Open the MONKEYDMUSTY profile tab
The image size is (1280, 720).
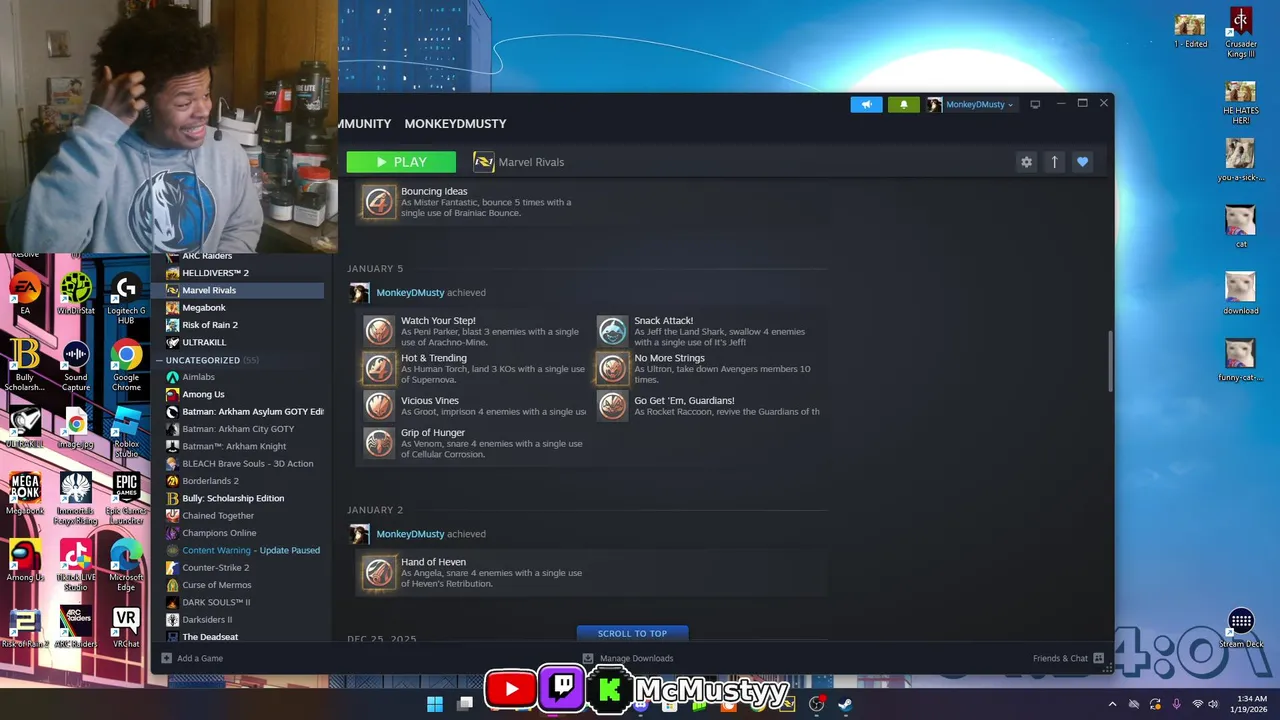coord(455,124)
